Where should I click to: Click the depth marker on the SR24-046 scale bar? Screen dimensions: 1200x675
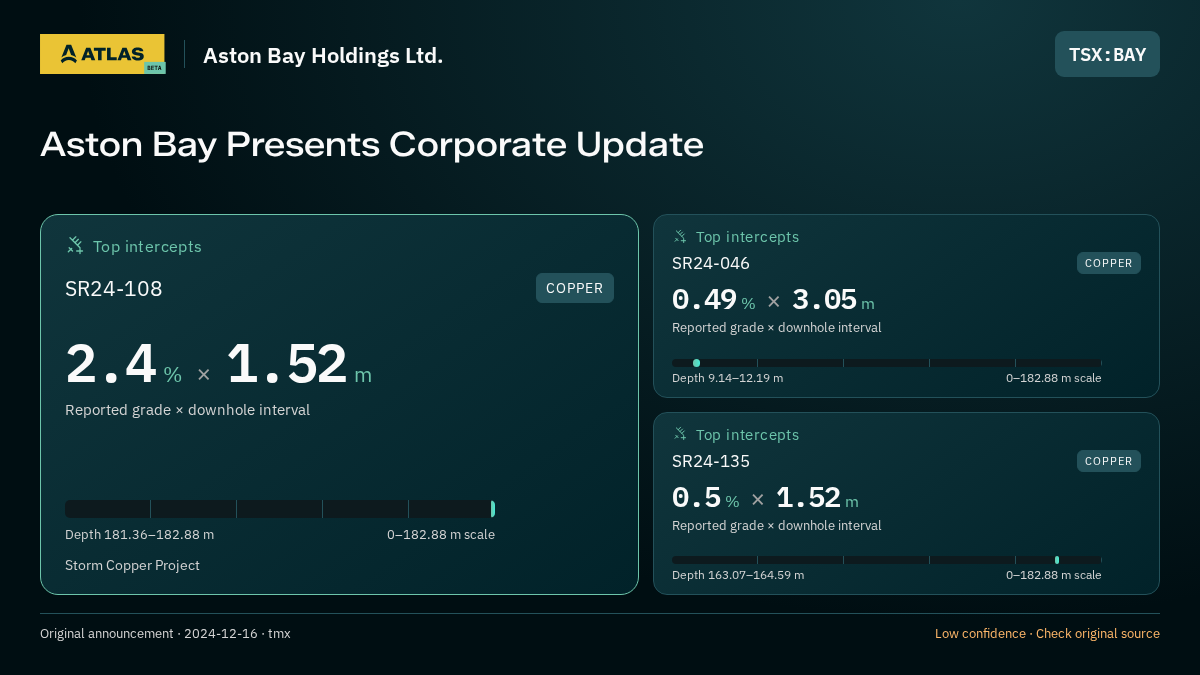point(696,363)
